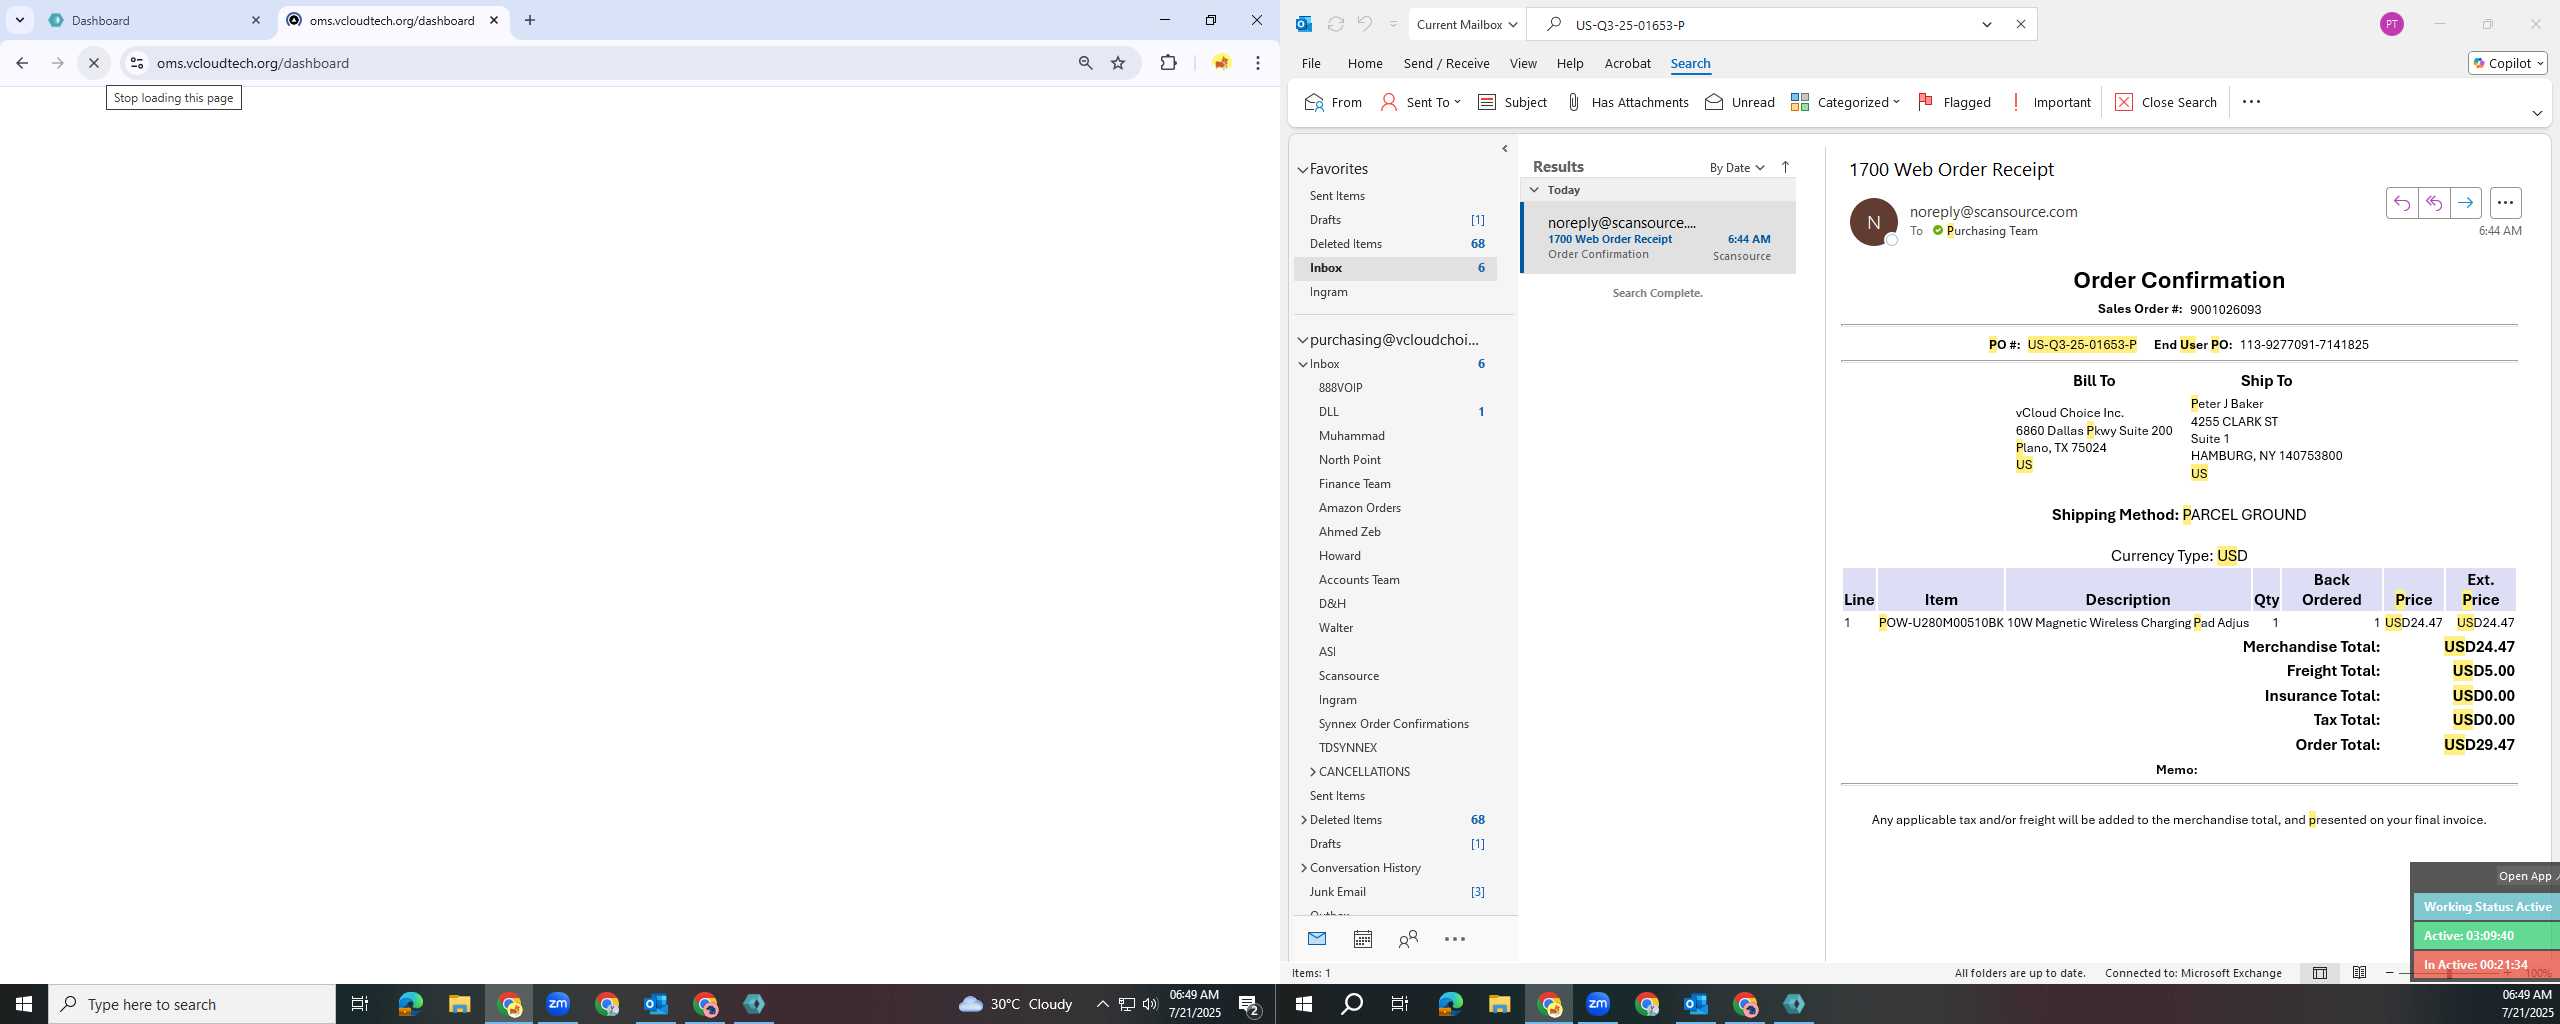Switch to the Home ribbon tab

point(1364,63)
